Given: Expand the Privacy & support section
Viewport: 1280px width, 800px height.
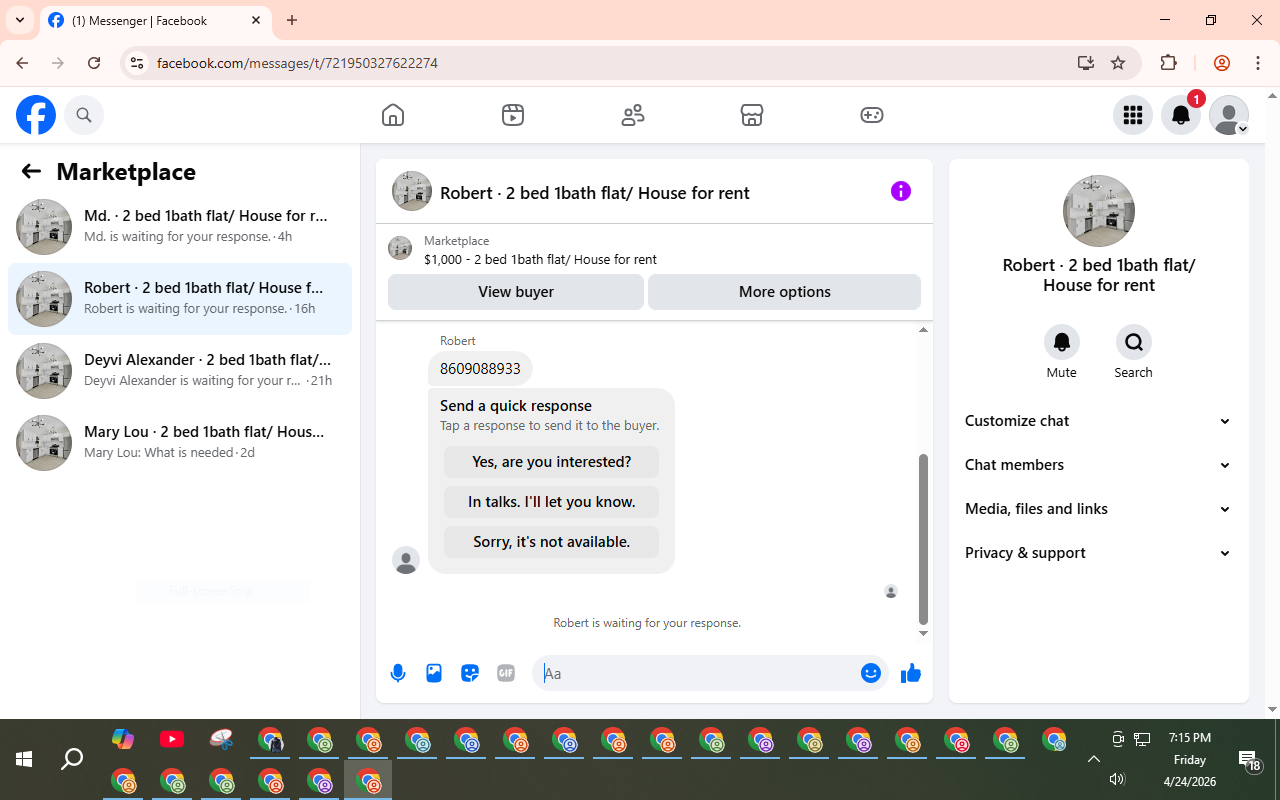Looking at the screenshot, I should 1099,553.
